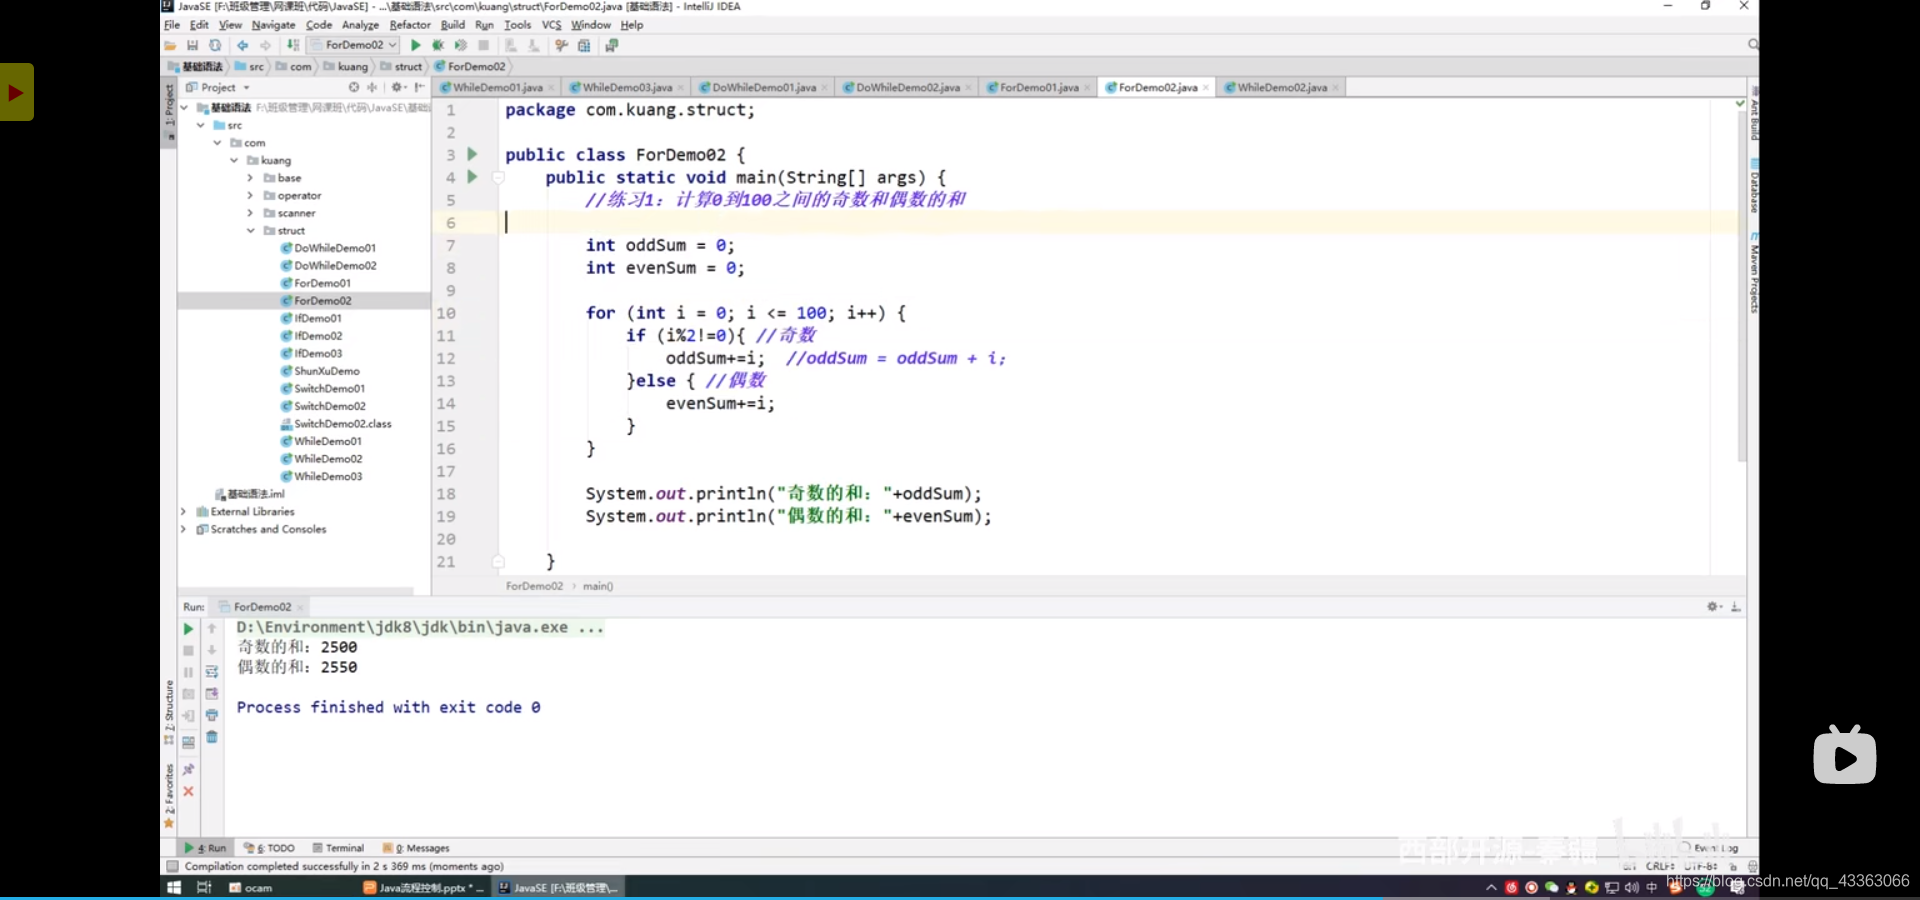1920x900 pixels.
Task: Click the gutter run arrow beside class ForDemo02
Action: (x=472, y=154)
